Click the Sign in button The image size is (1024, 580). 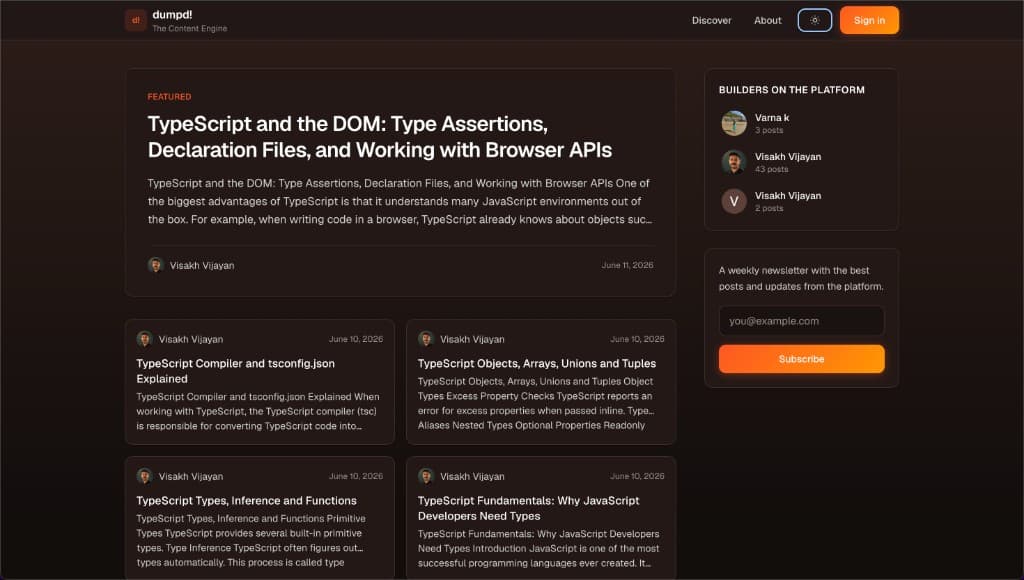tap(869, 20)
